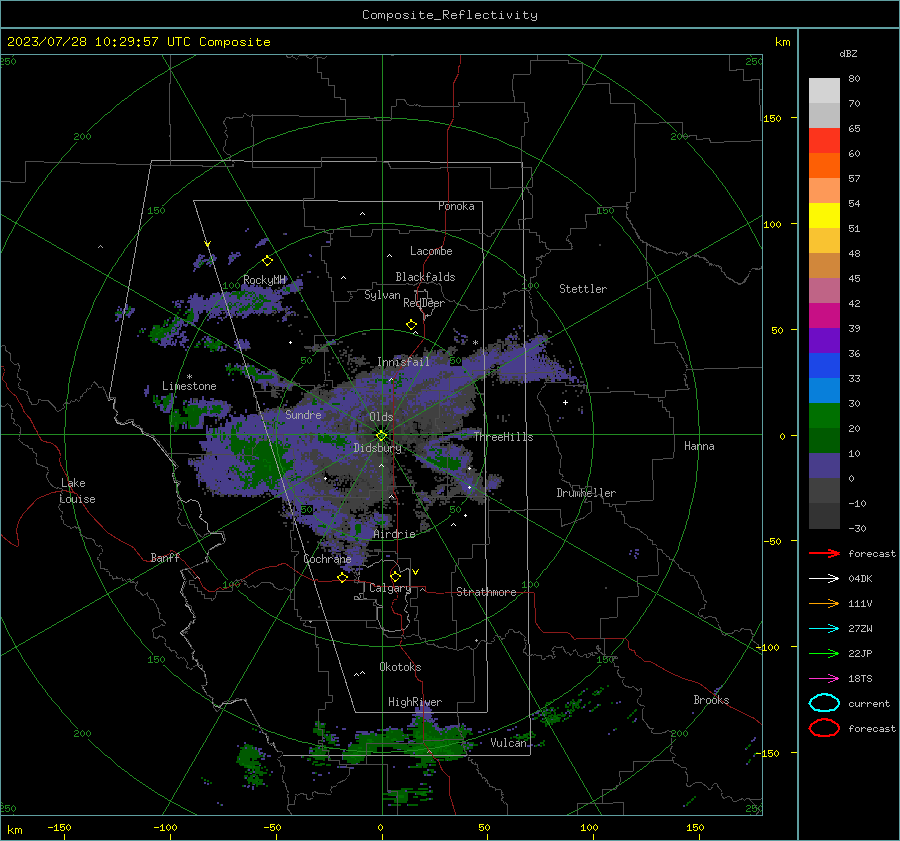
Task: Click the Airdrie city label
Action: pyautogui.click(x=394, y=534)
